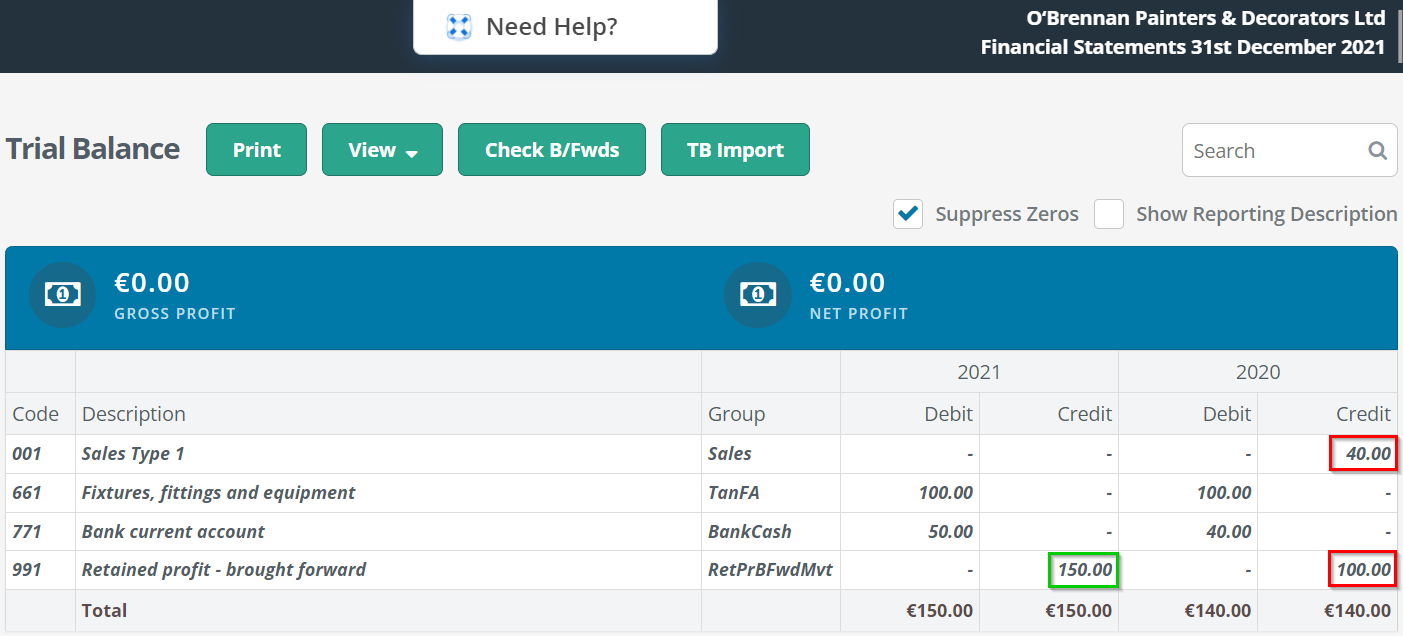Select Retained profit - brought forward description

(x=224, y=571)
